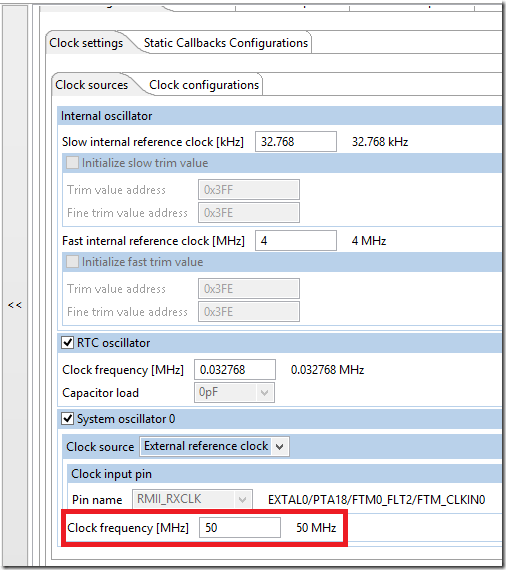Open the Clock configurations sub-tab
Screen dimensions: 506x570
tap(204, 85)
